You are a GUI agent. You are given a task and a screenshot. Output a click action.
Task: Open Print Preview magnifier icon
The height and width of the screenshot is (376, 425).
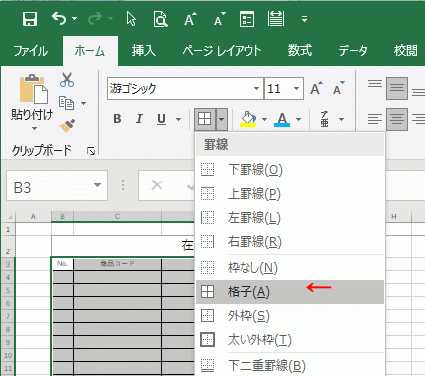click(160, 19)
